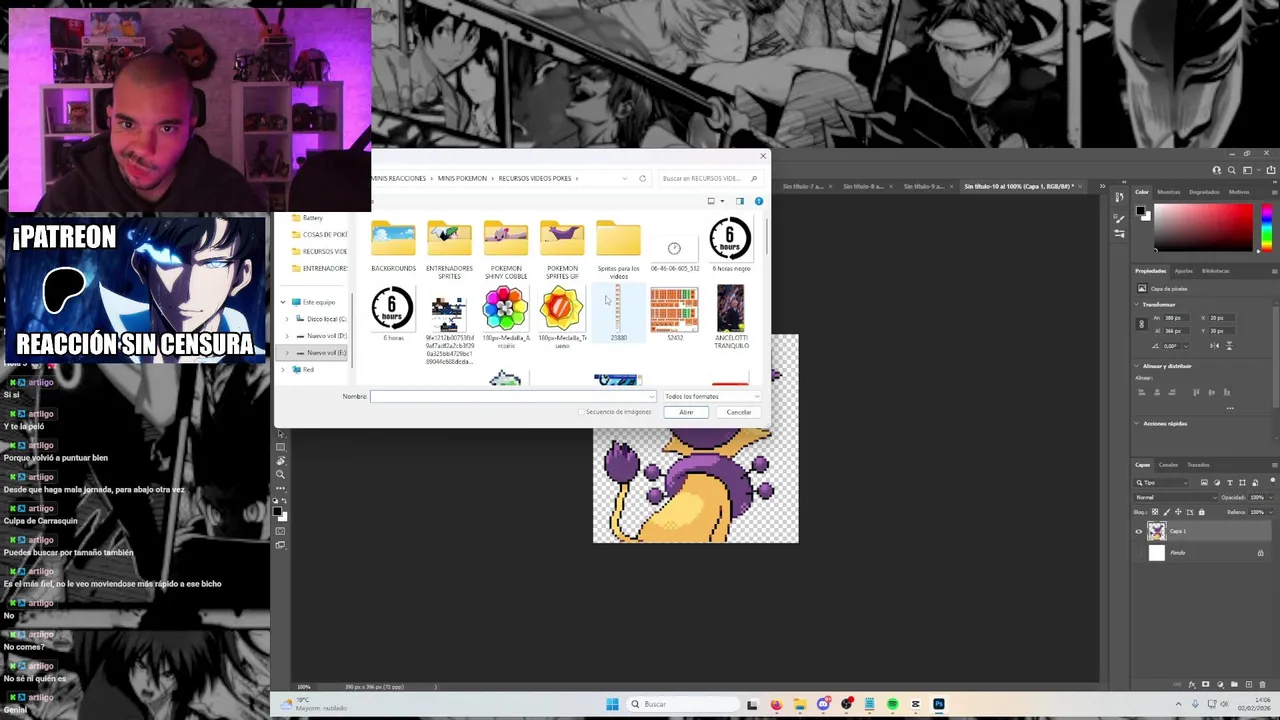The width and height of the screenshot is (1280, 720).
Task: Expand the Red network node
Action: pos(283,370)
